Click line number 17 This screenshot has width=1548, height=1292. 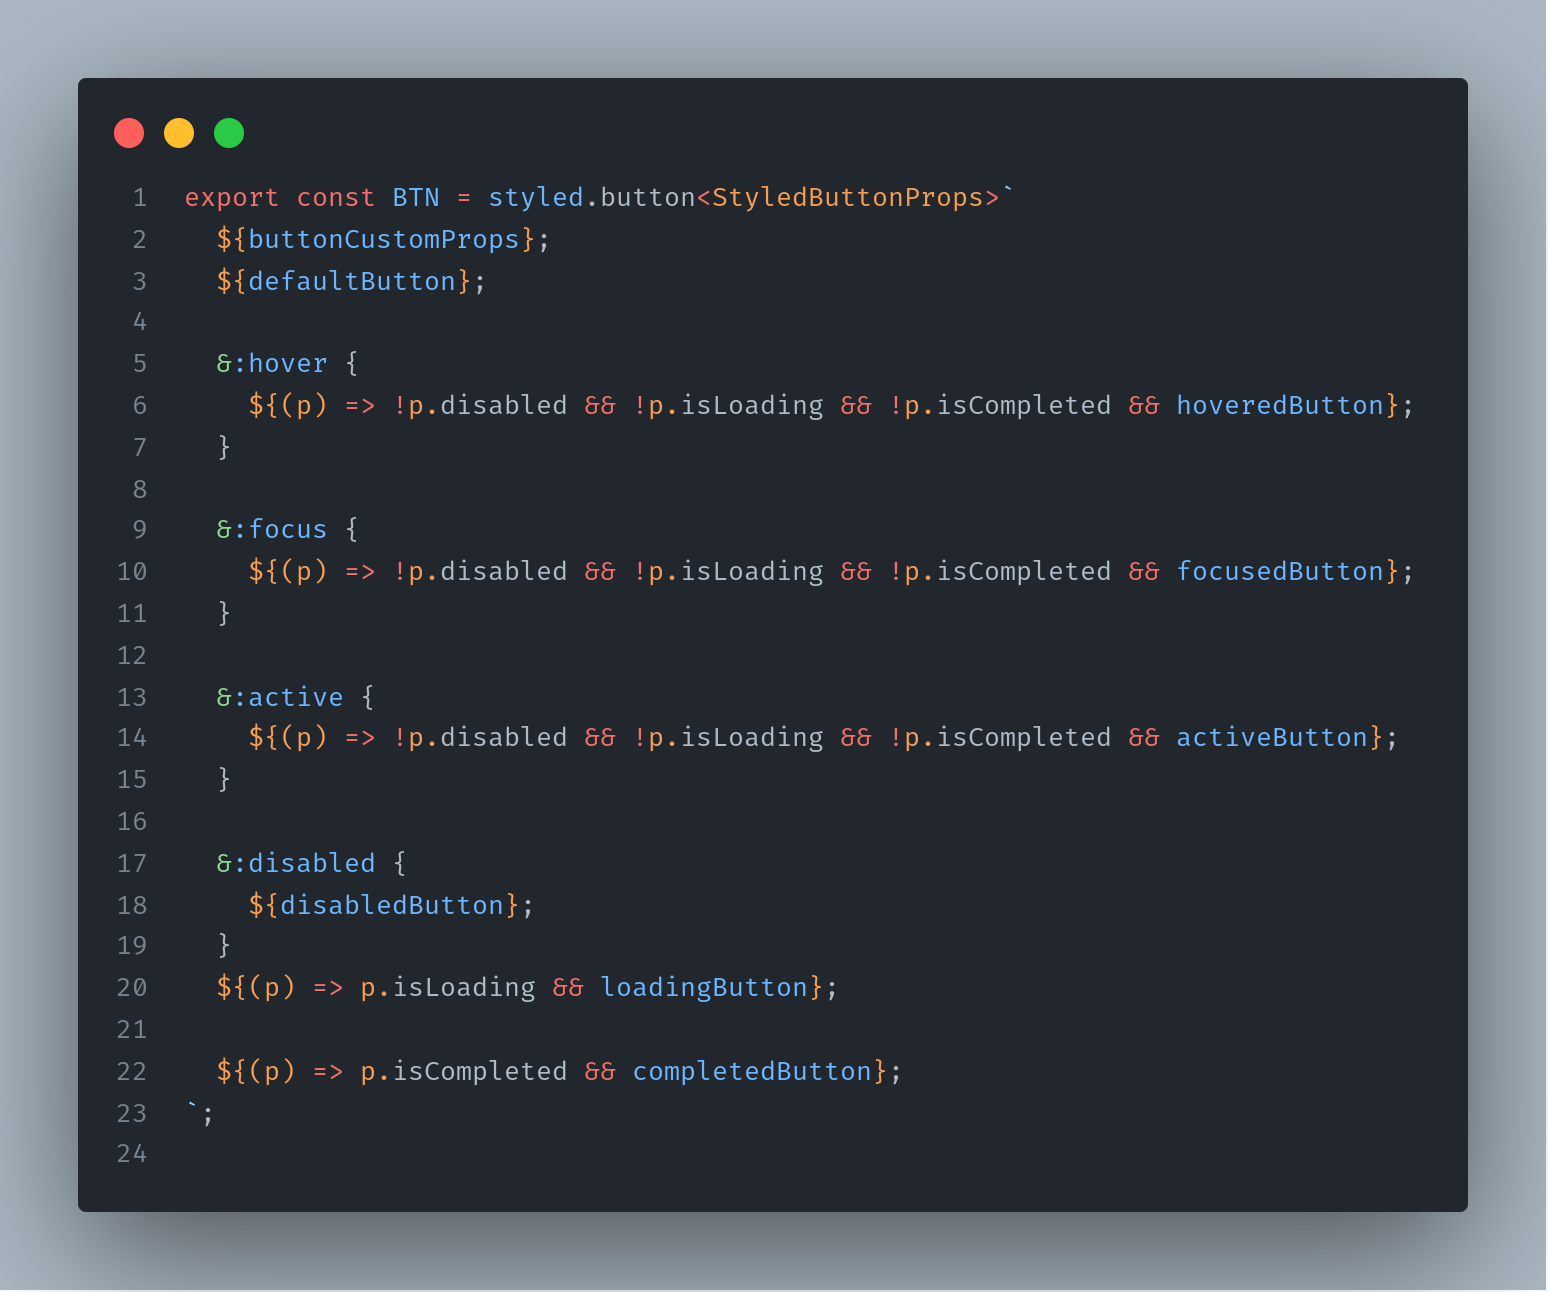click(132, 864)
